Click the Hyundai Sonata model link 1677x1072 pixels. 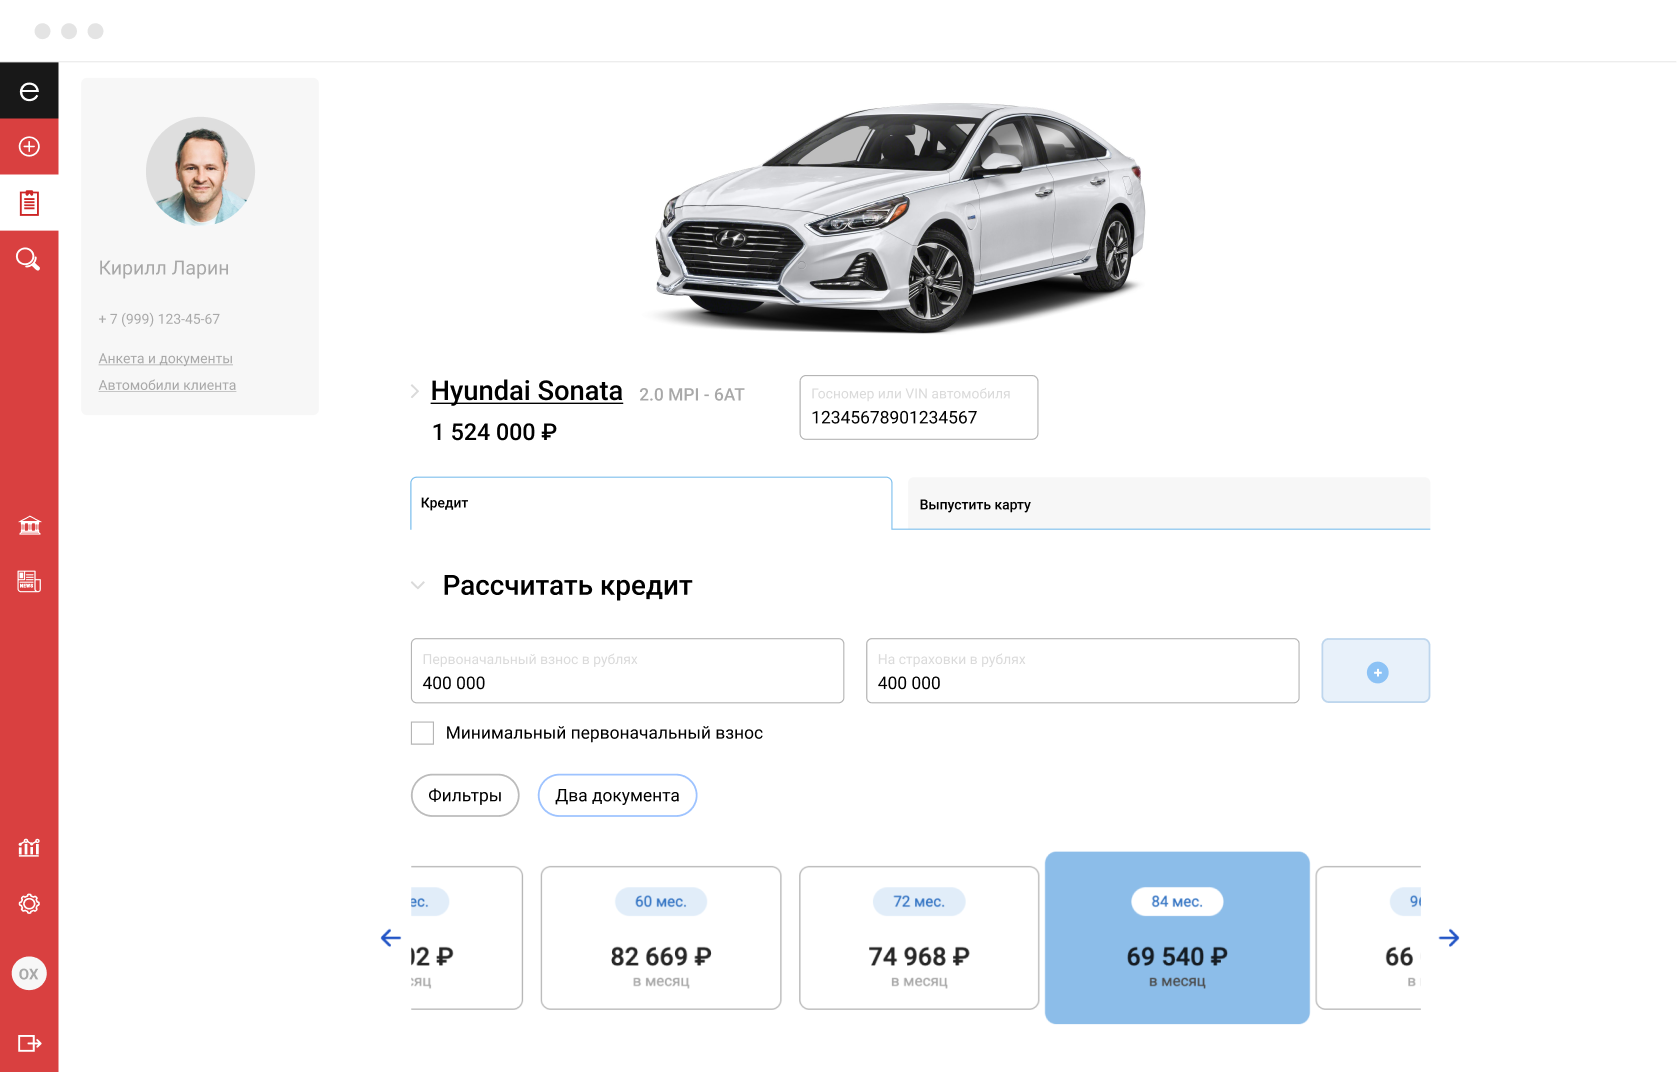(527, 391)
